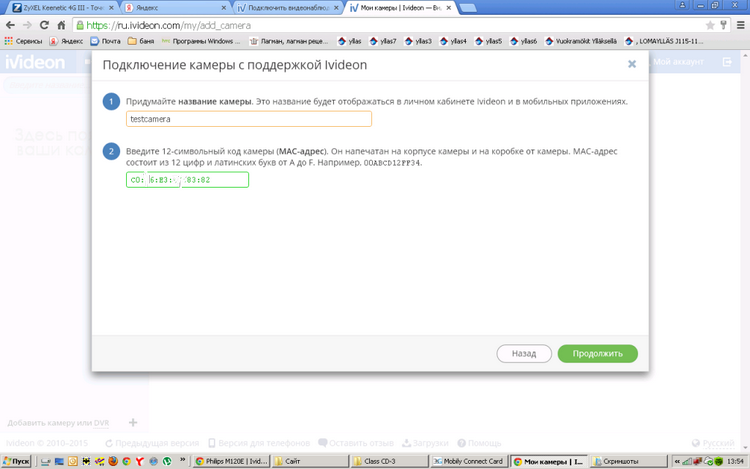The width and height of the screenshot is (750, 469).
Task: Click the plus icon to add camera
Action: coord(133,422)
